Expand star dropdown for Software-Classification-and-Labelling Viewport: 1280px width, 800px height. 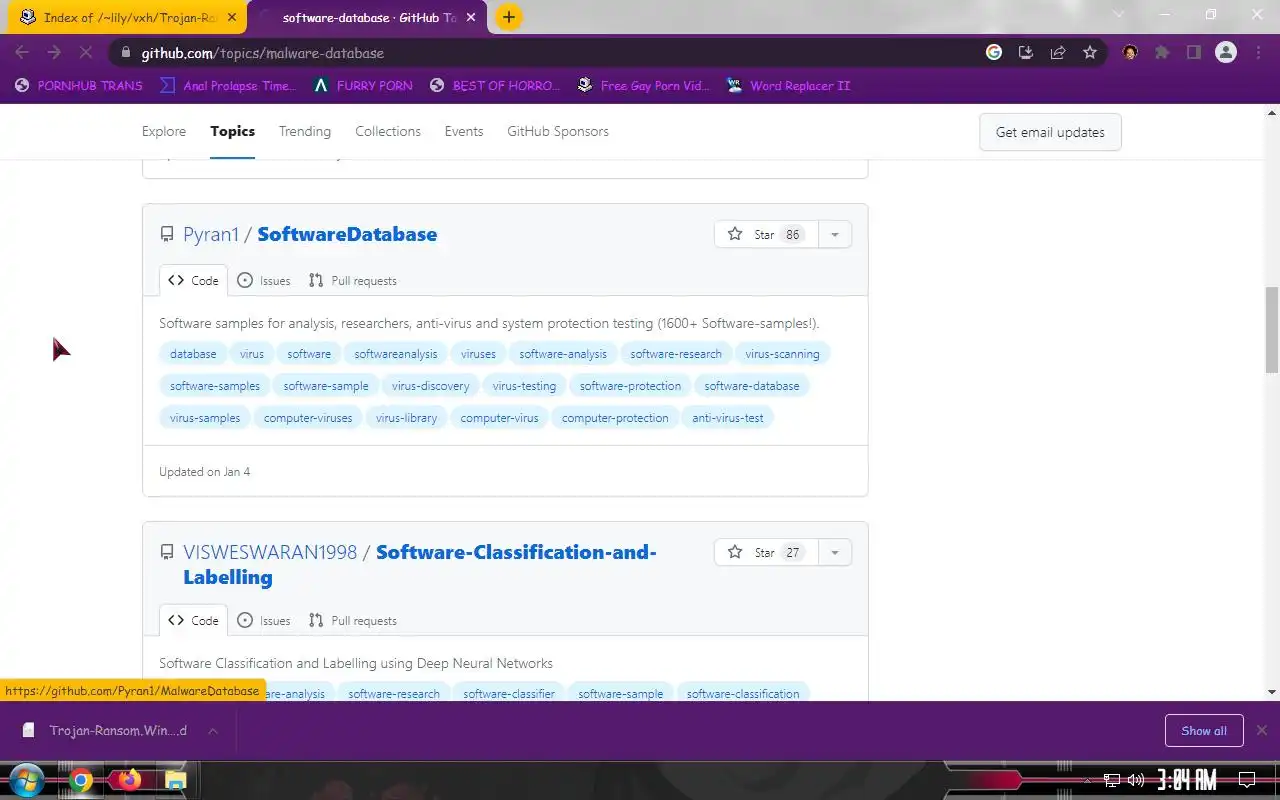835,552
